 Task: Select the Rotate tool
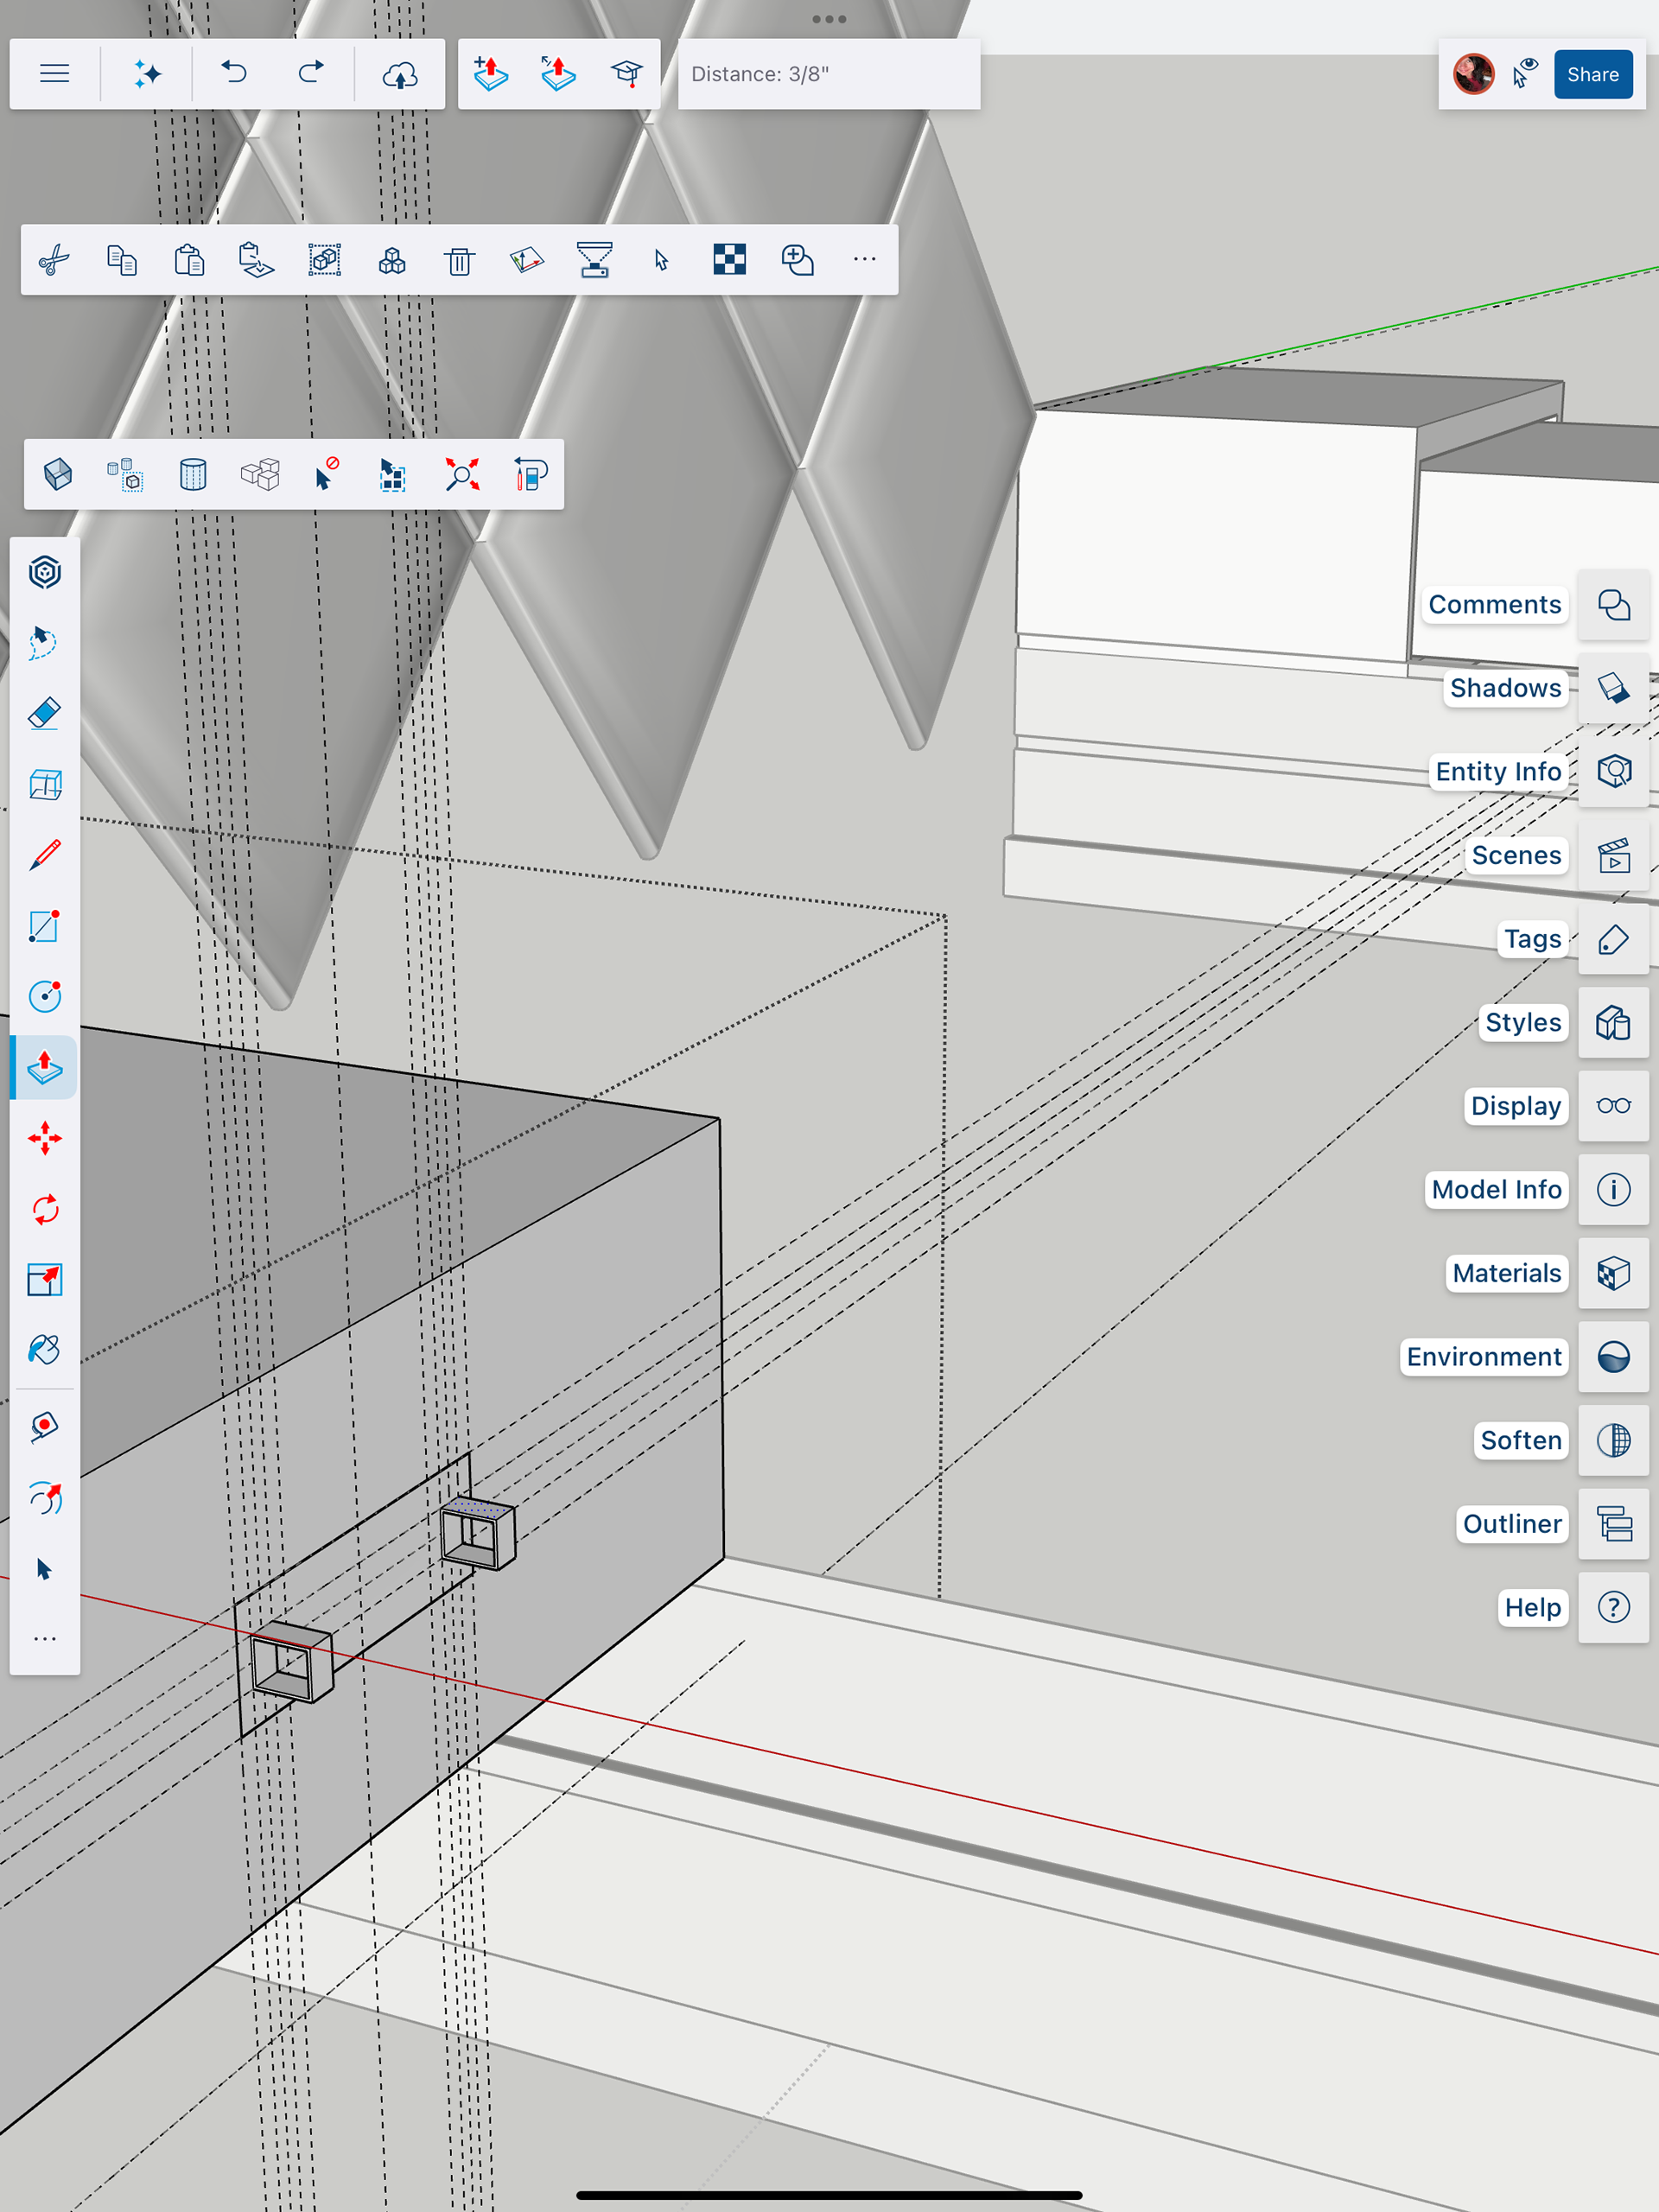[x=44, y=1209]
